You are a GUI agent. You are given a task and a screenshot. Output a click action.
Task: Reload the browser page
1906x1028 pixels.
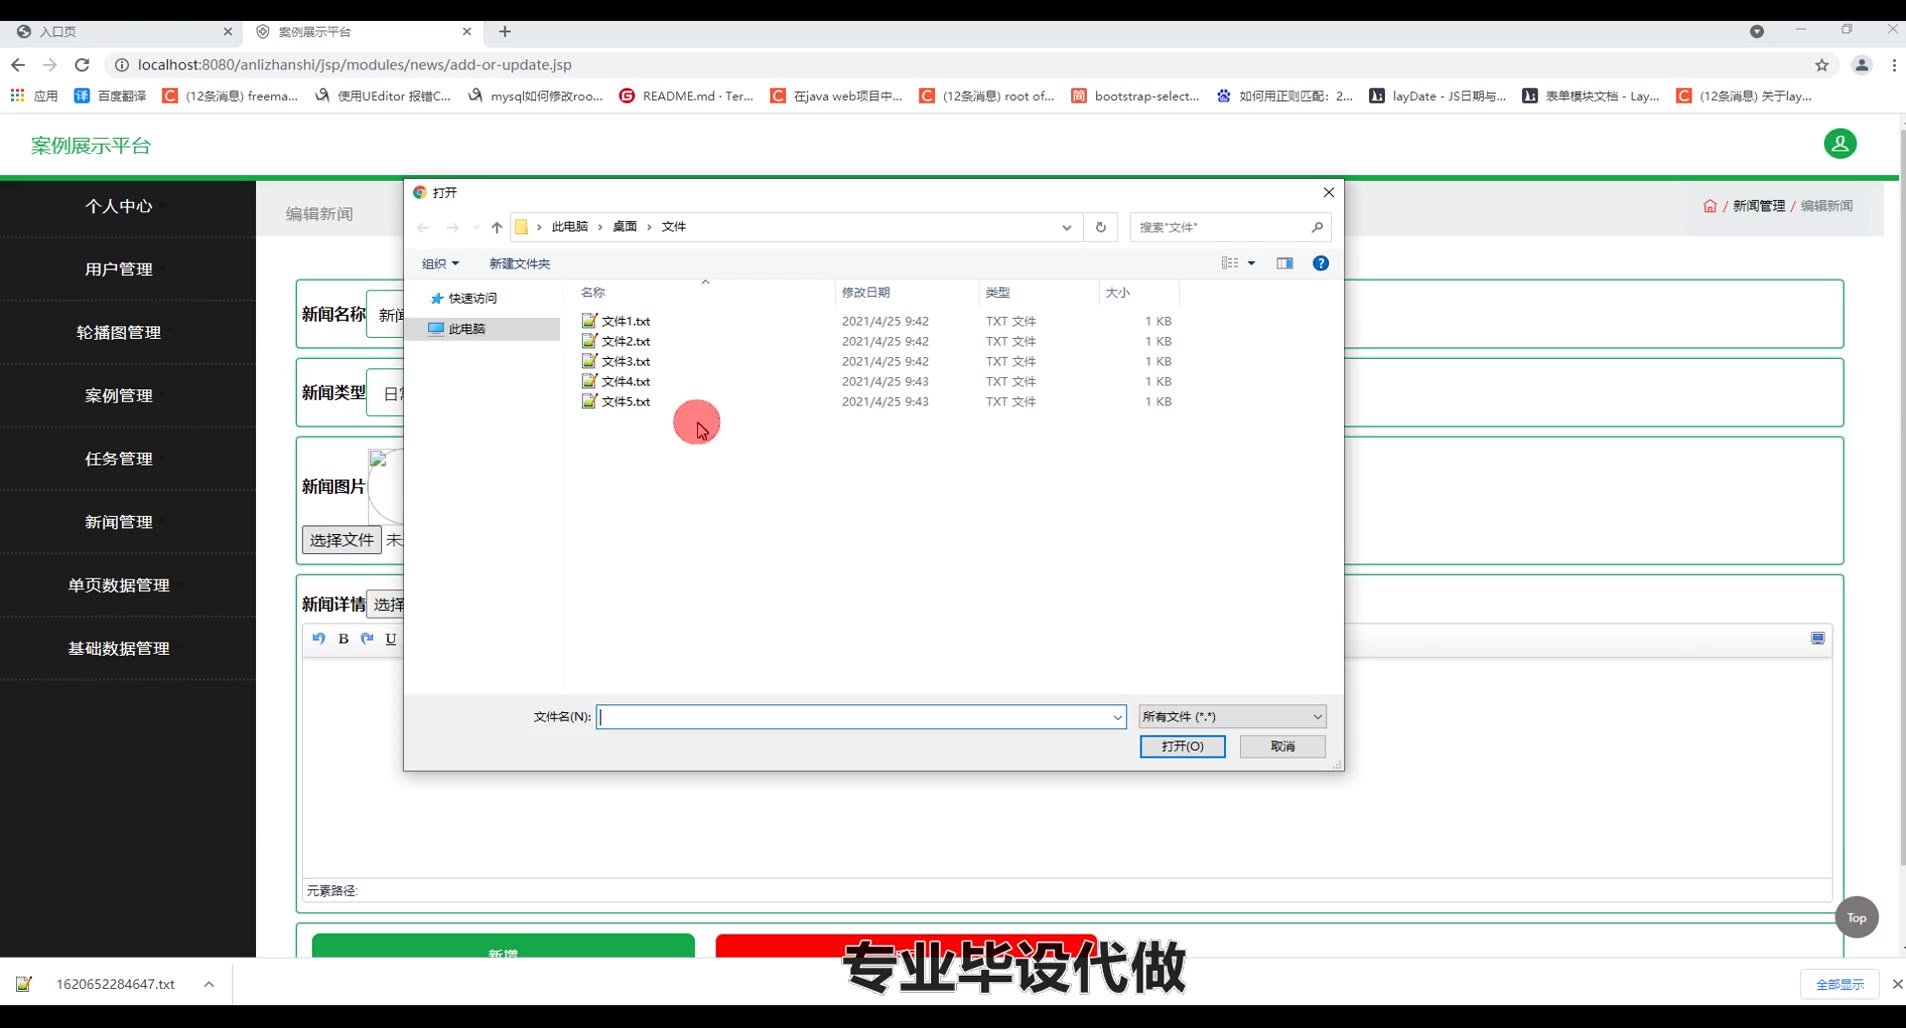coord(82,65)
